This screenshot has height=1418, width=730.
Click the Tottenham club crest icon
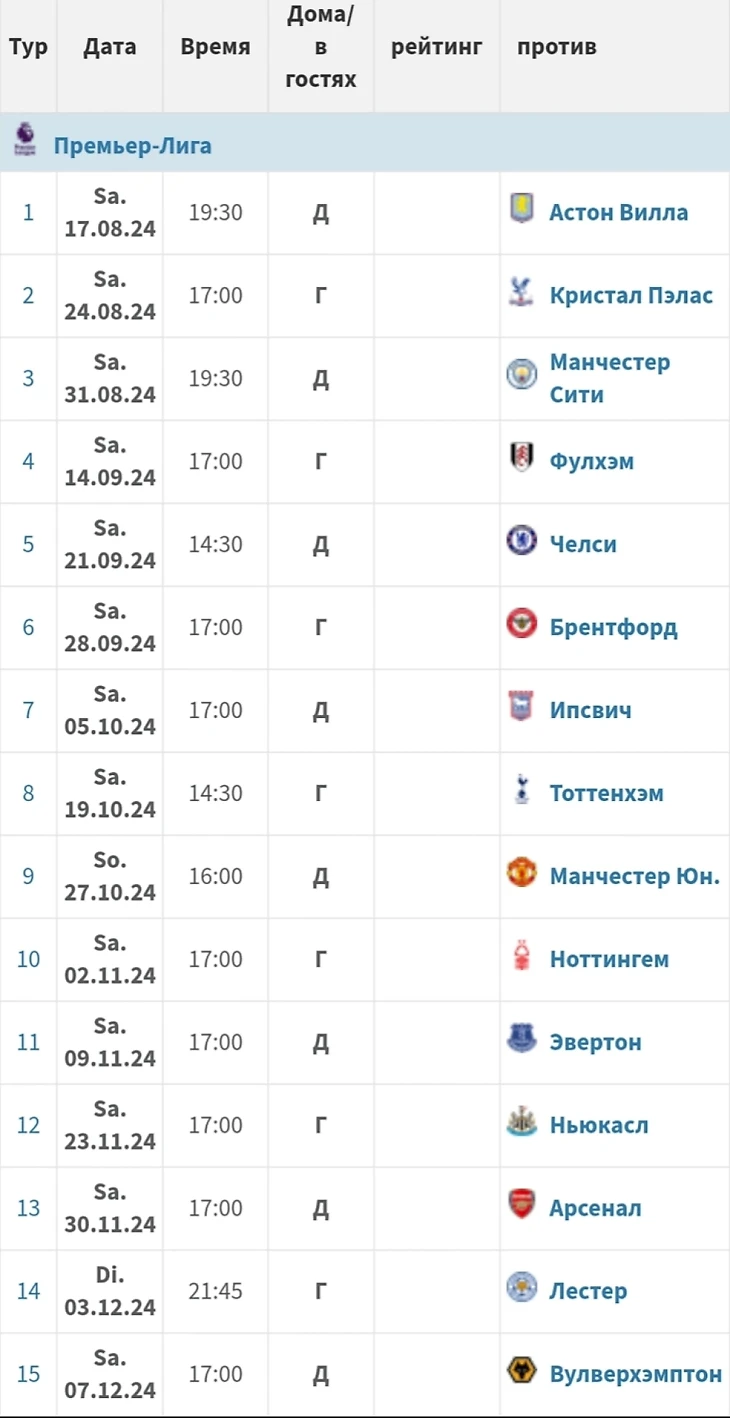pyautogui.click(x=521, y=790)
